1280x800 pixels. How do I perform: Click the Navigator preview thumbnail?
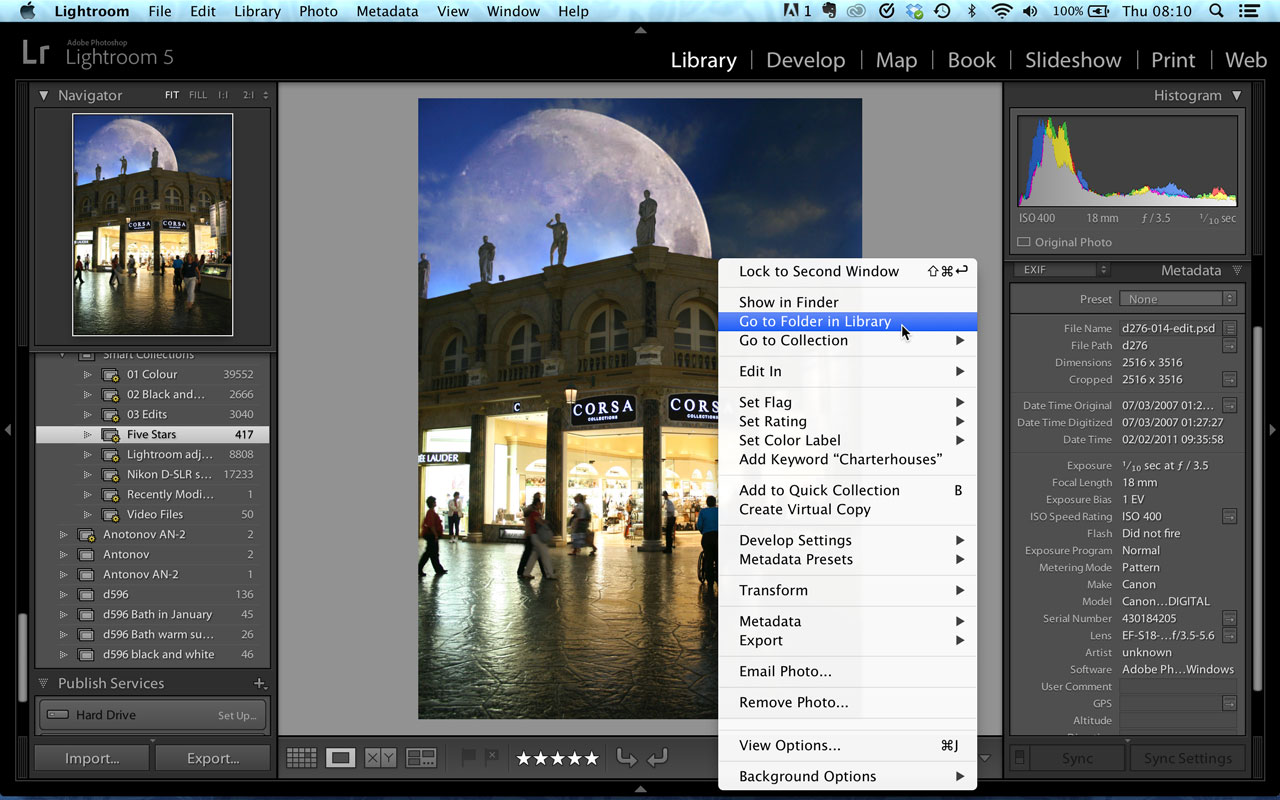[x=153, y=224]
